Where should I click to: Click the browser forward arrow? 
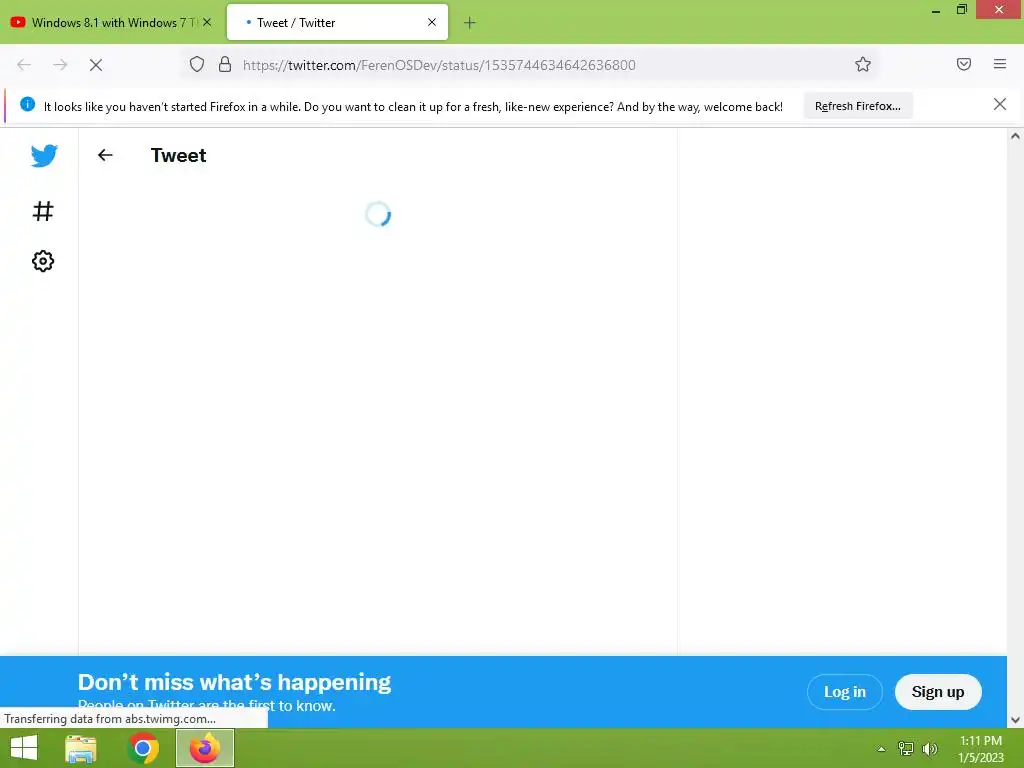(60, 65)
